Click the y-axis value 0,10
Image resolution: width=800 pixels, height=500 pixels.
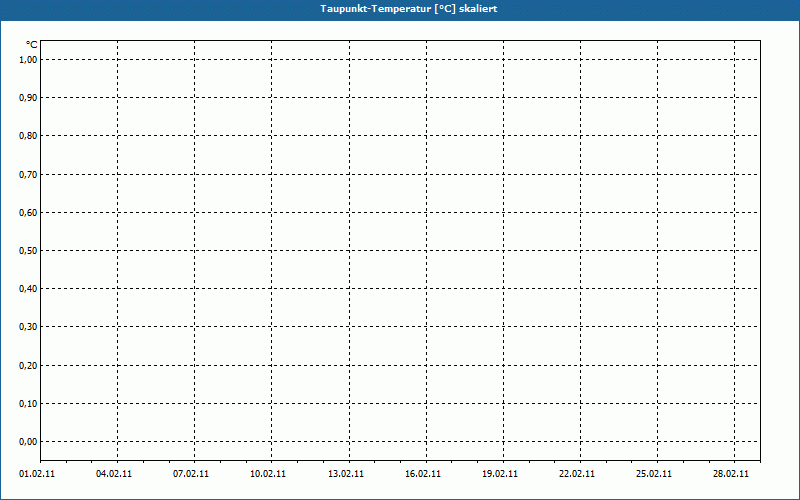click(28, 404)
